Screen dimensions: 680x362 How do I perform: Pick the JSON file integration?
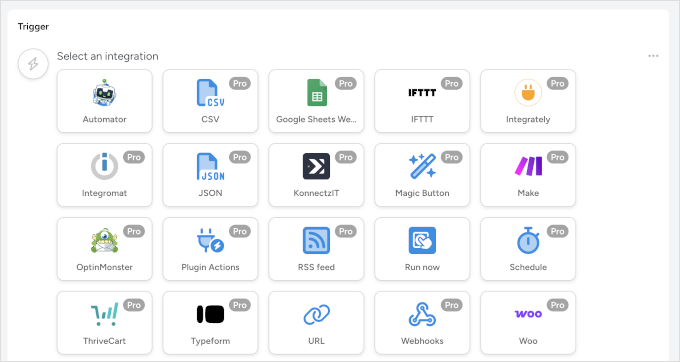click(x=210, y=175)
